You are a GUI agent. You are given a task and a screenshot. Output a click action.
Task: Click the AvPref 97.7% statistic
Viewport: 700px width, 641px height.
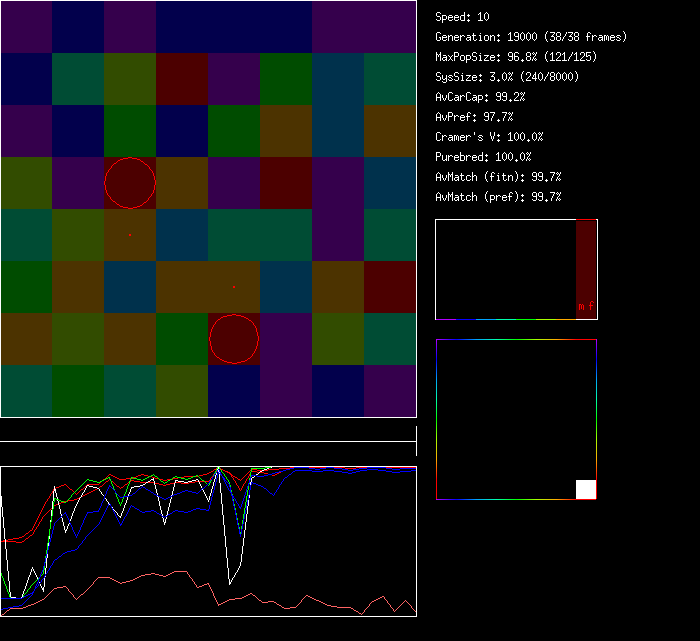click(474, 117)
